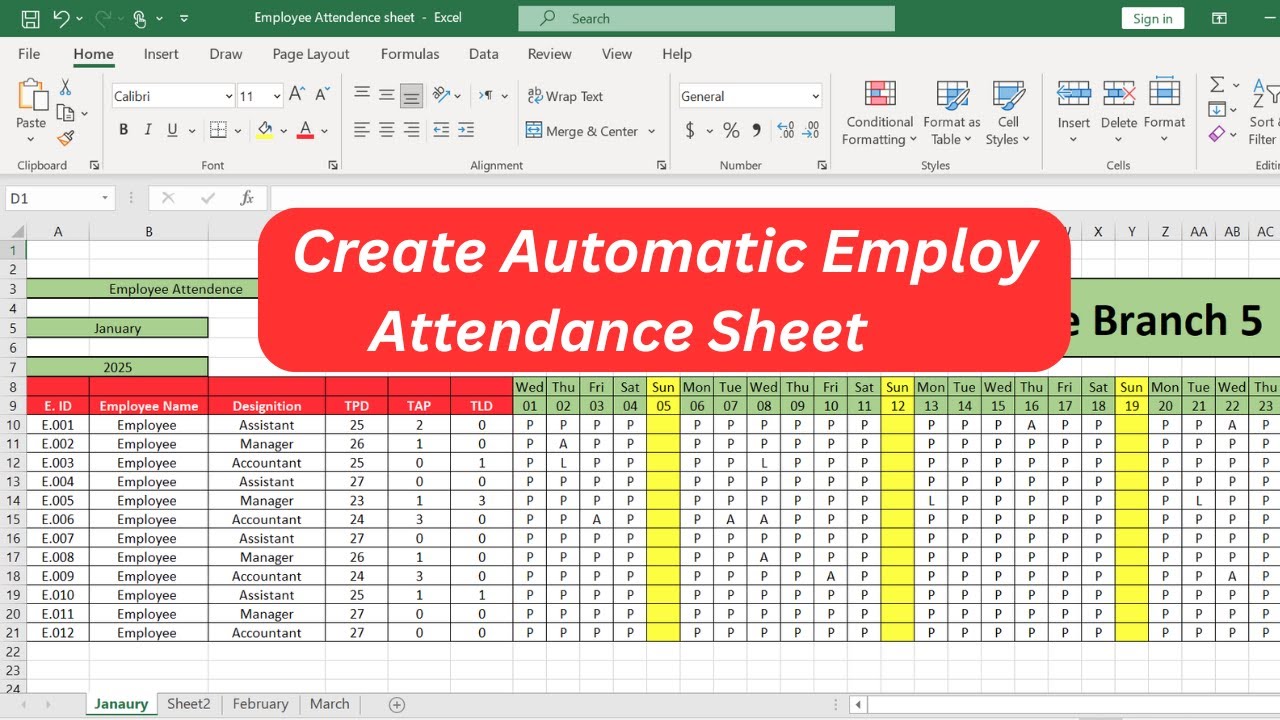Decrease font size with small A icon
Viewport: 1280px width, 720px height.
[x=322, y=95]
